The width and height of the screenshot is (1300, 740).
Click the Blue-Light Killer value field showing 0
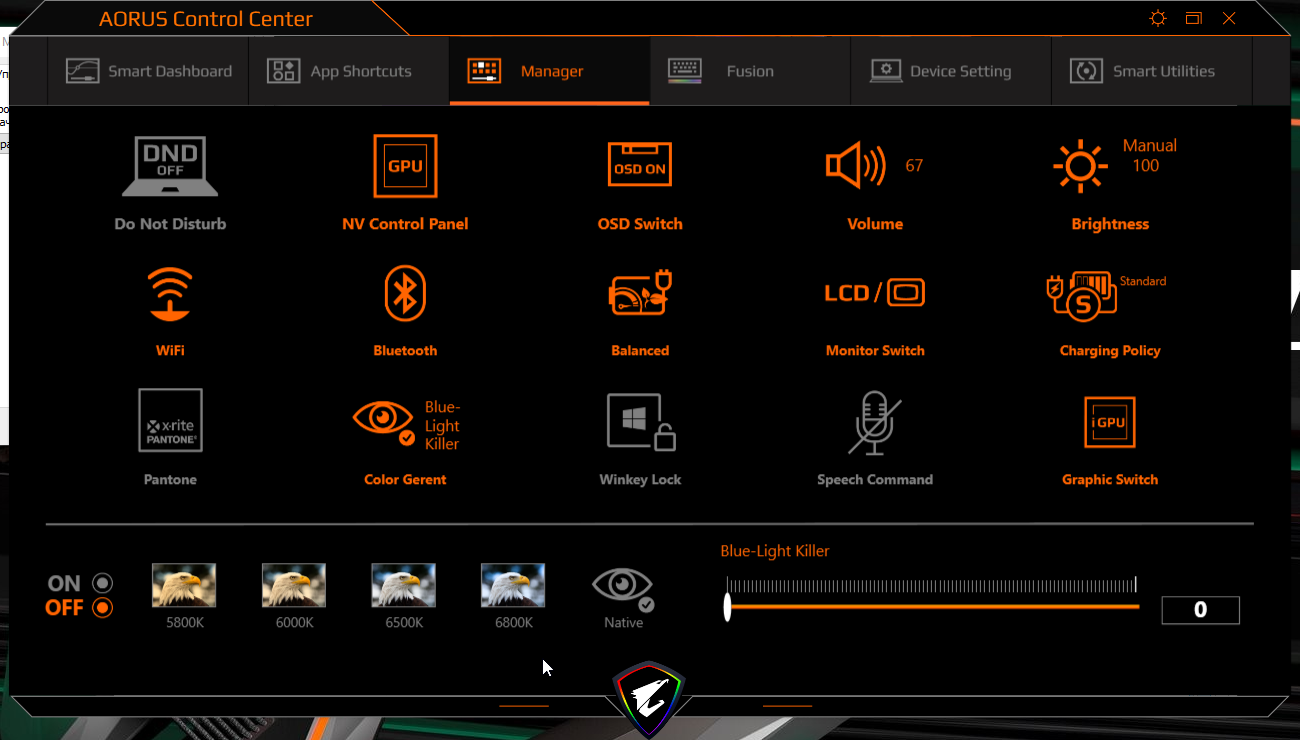tap(1200, 610)
